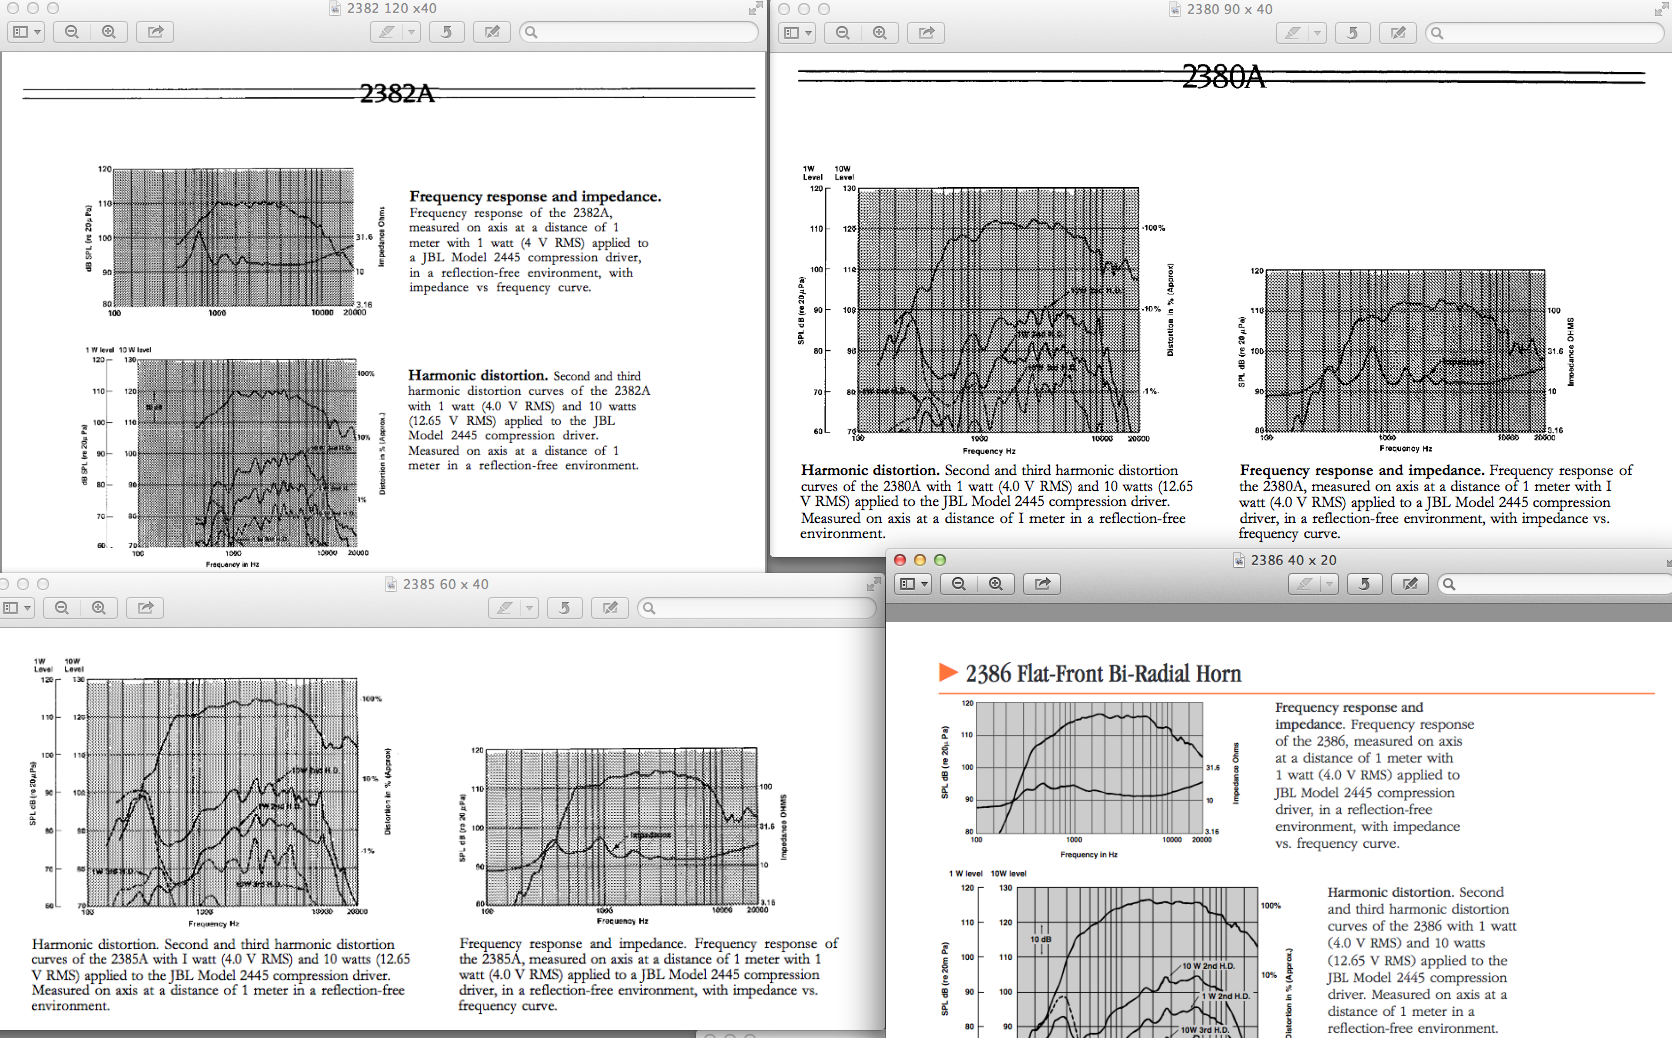
Task: Expand highlight color arrow in 2385 60 x 40 window
Action: point(529,607)
